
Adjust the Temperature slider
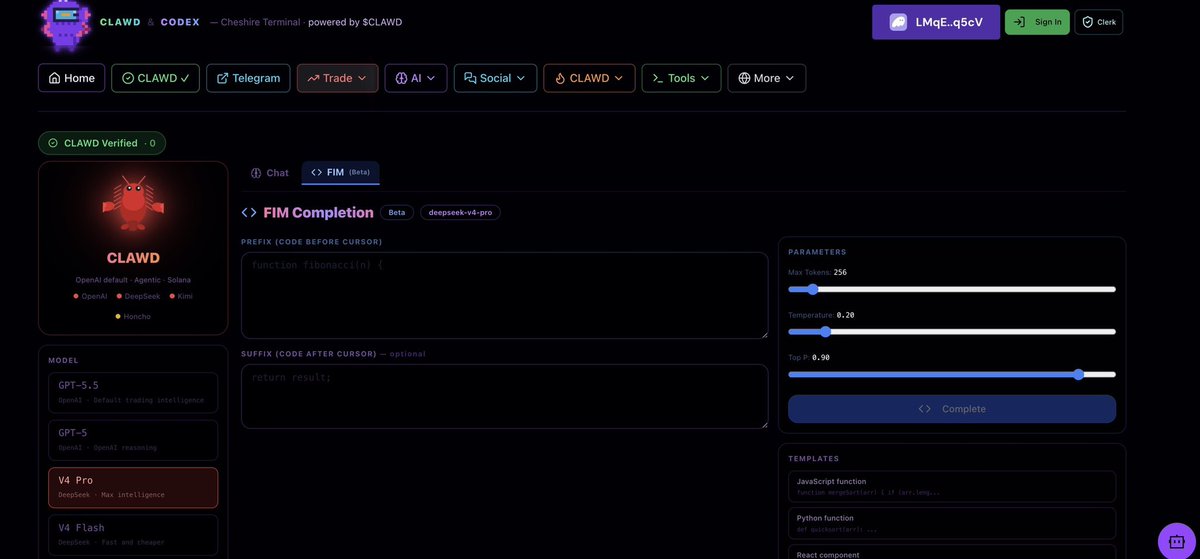[x=952, y=331]
